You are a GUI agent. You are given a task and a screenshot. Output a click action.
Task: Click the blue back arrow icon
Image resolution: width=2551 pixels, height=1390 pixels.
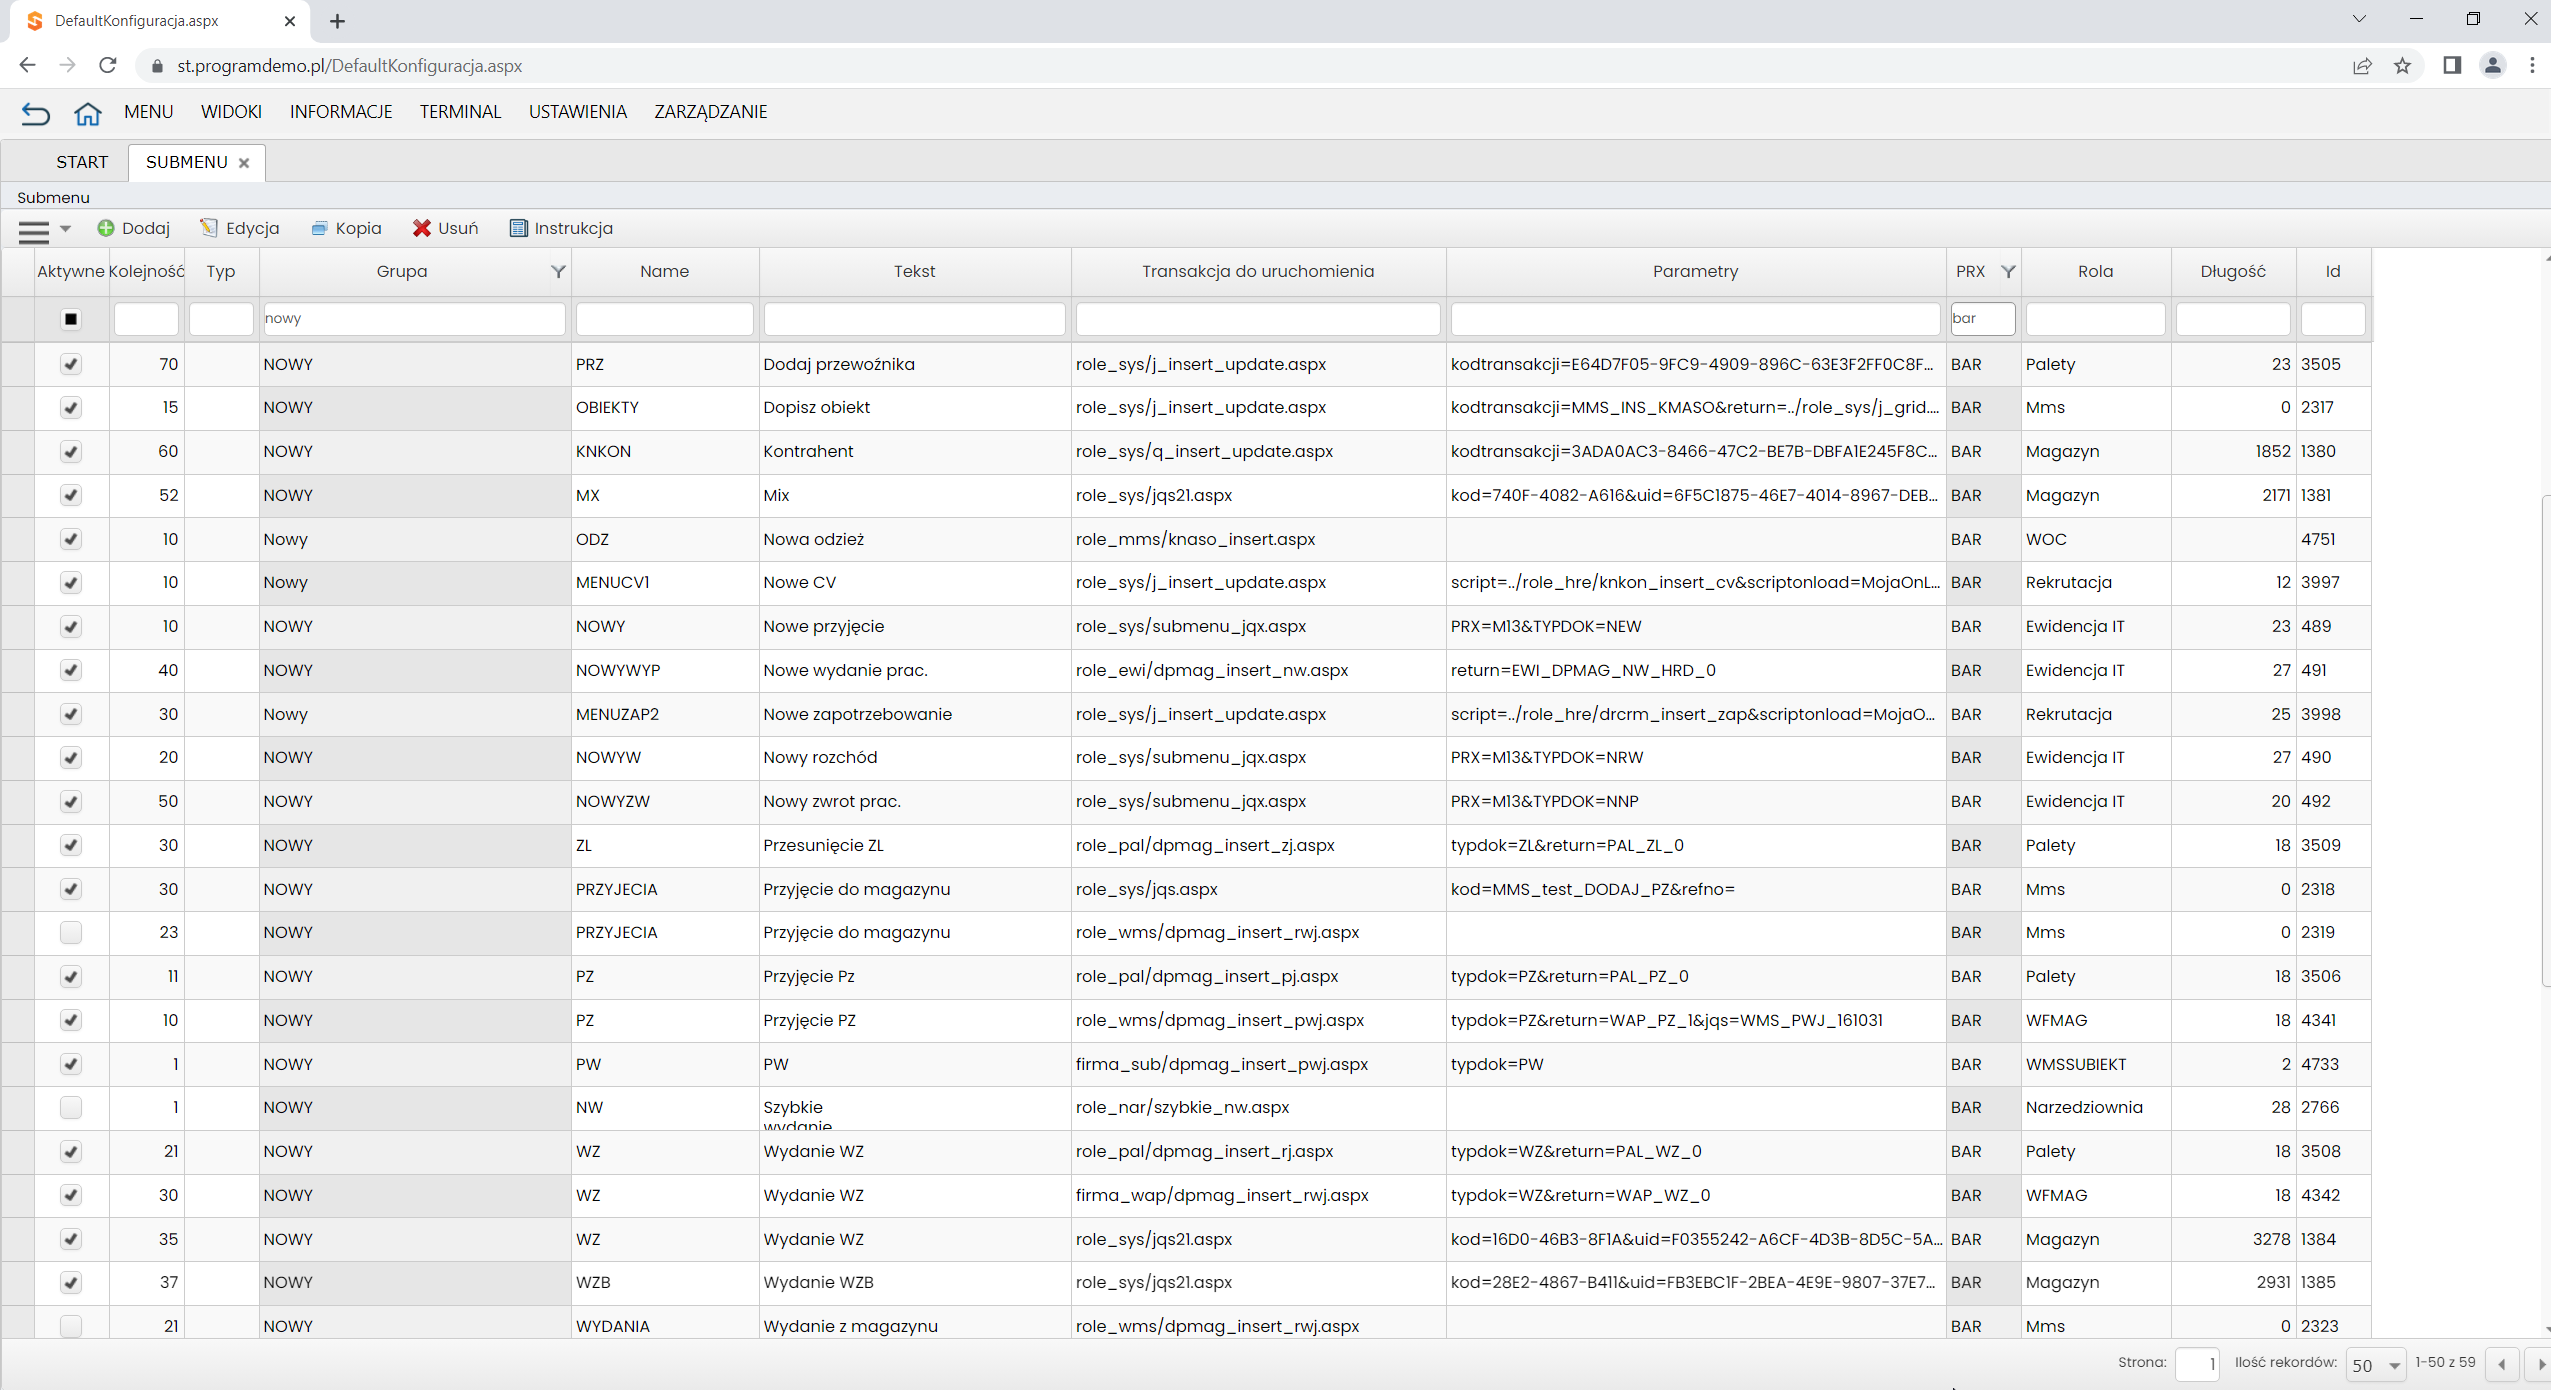tap(35, 113)
